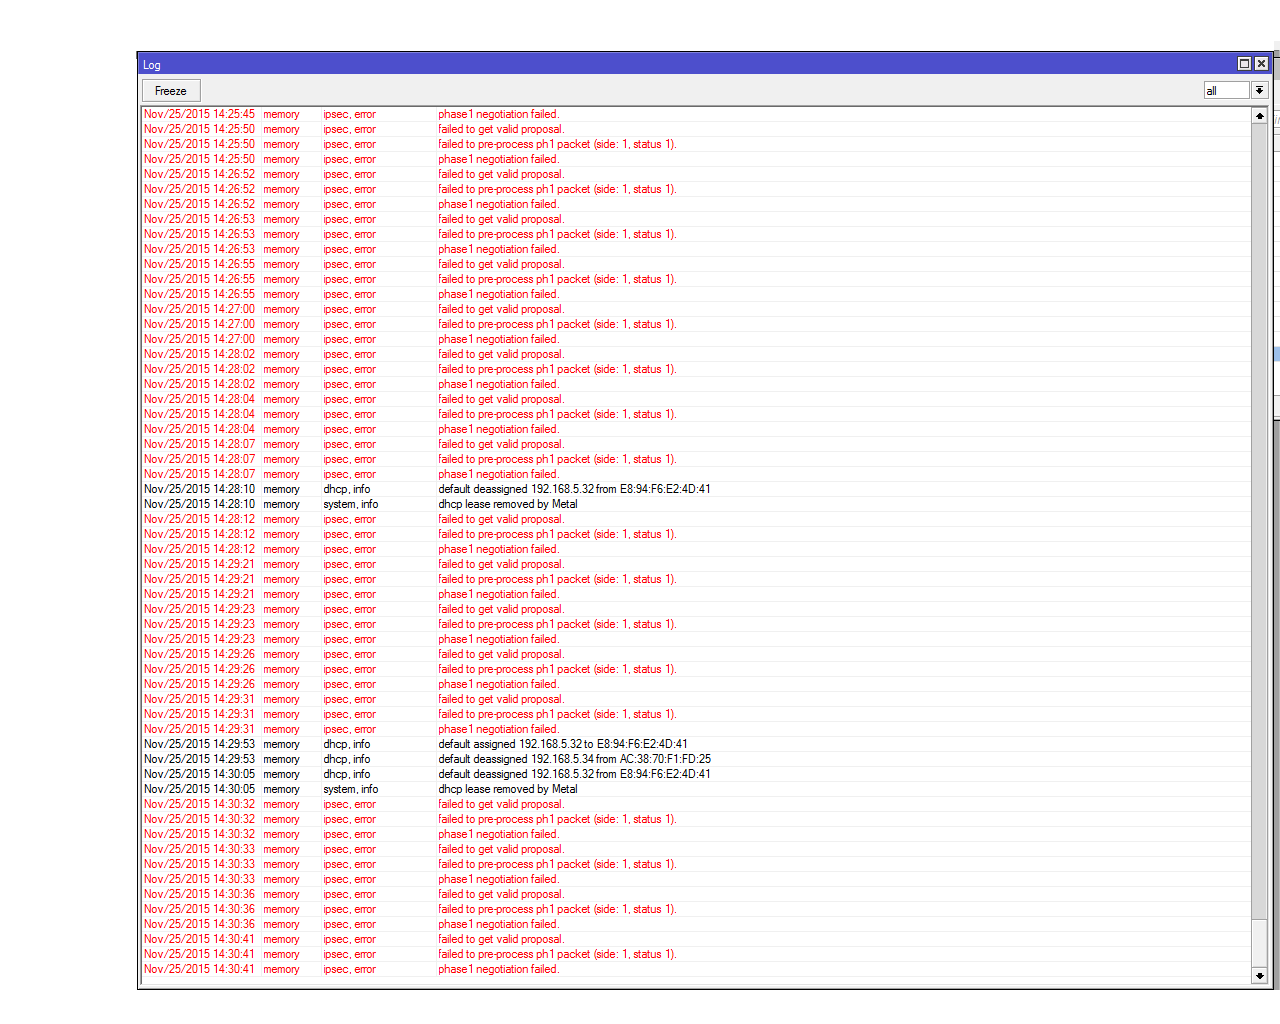Maximize the Log window

[1244, 64]
